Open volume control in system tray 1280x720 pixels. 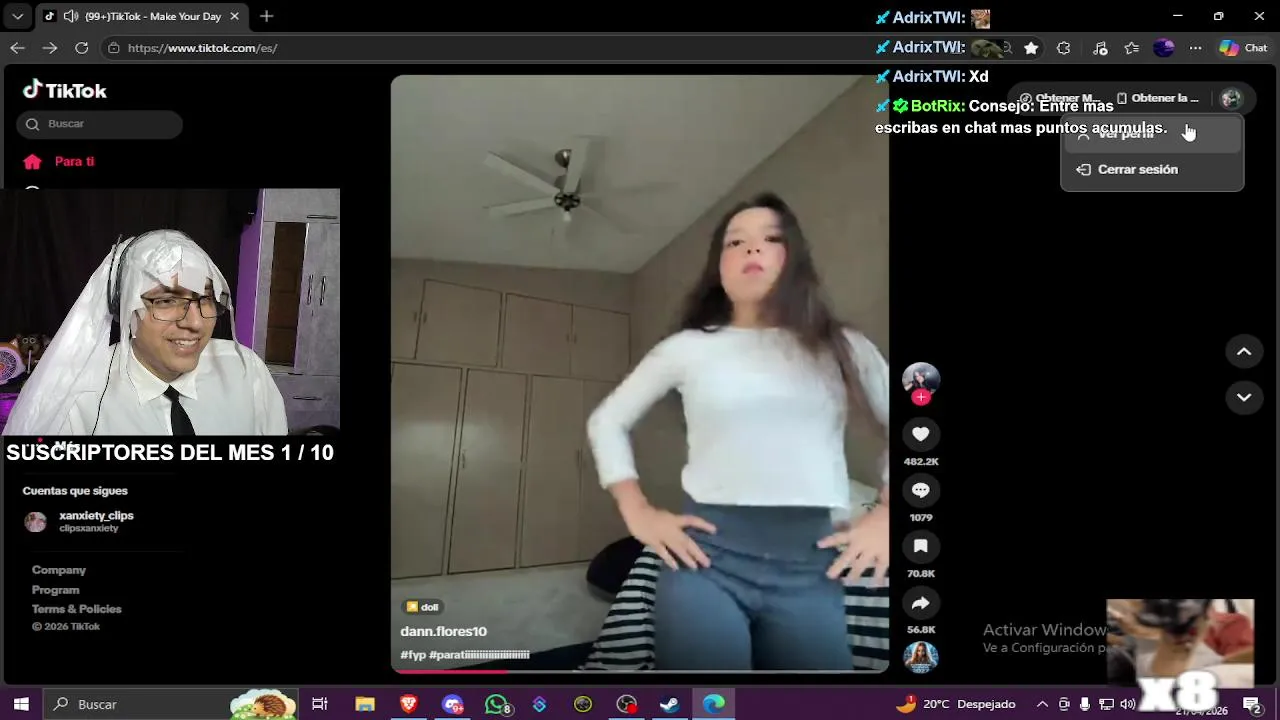(x=1128, y=704)
